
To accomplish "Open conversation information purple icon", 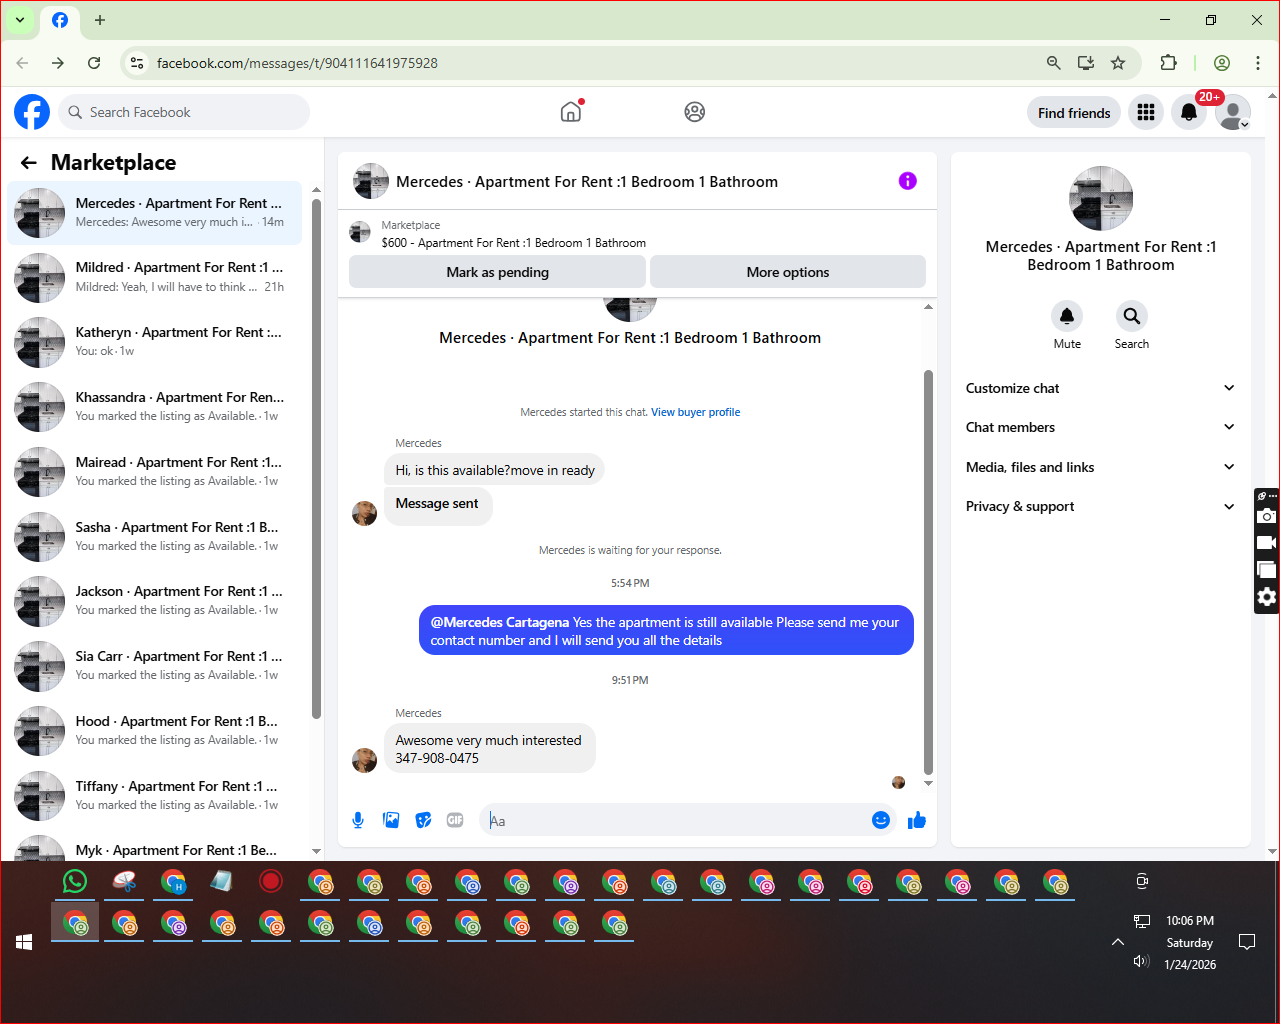I will 908,181.
